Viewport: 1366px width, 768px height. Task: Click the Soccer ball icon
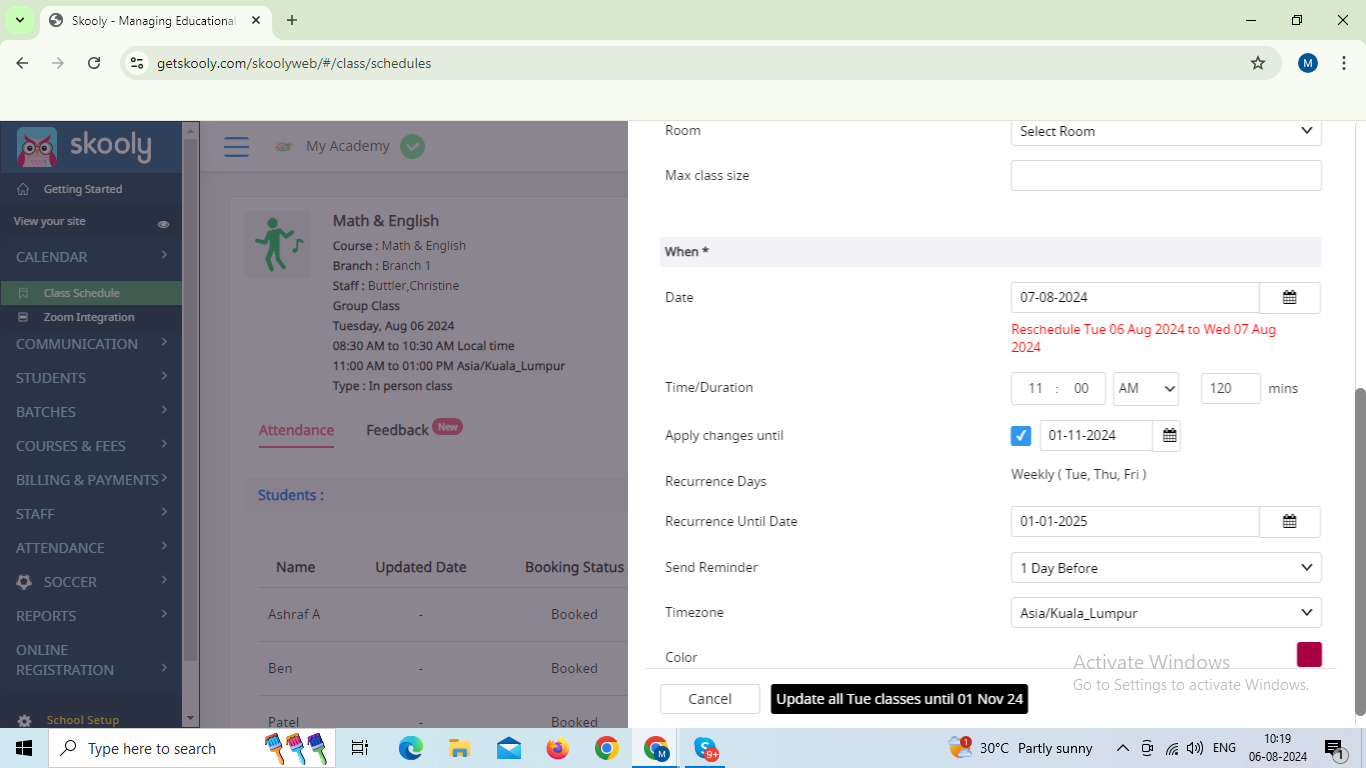(x=24, y=582)
